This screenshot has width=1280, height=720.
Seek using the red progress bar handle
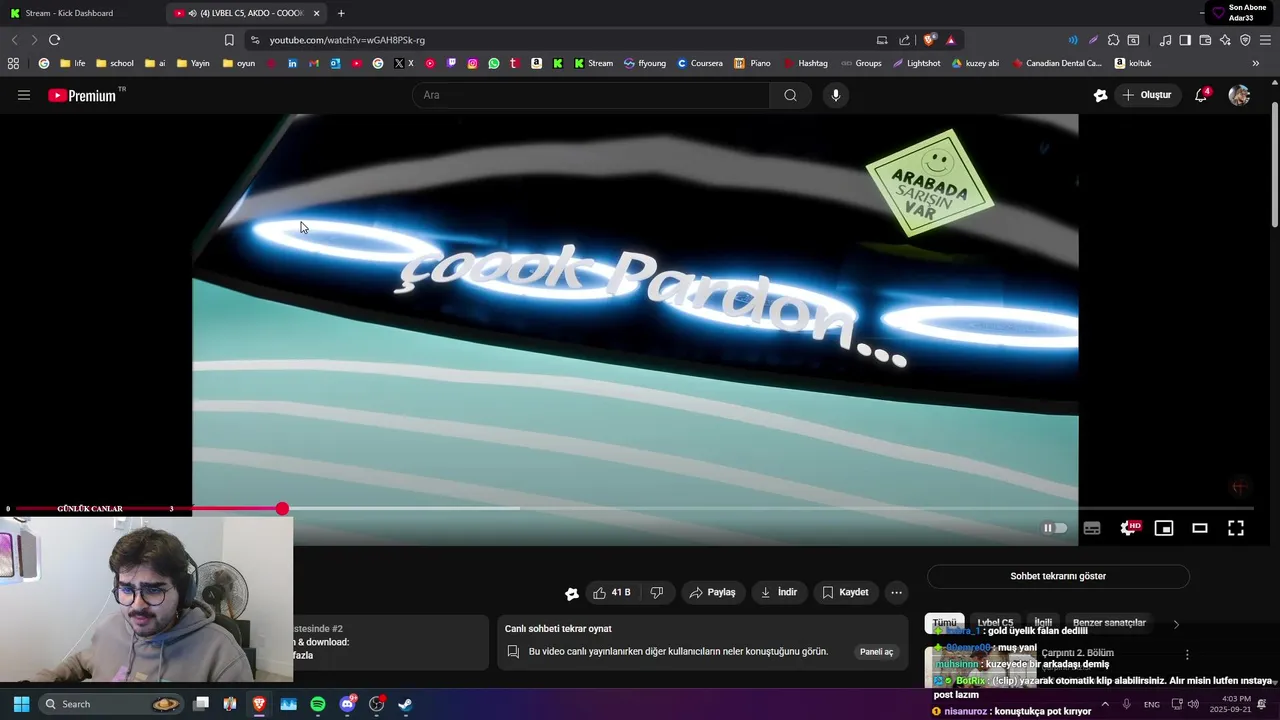(x=282, y=509)
